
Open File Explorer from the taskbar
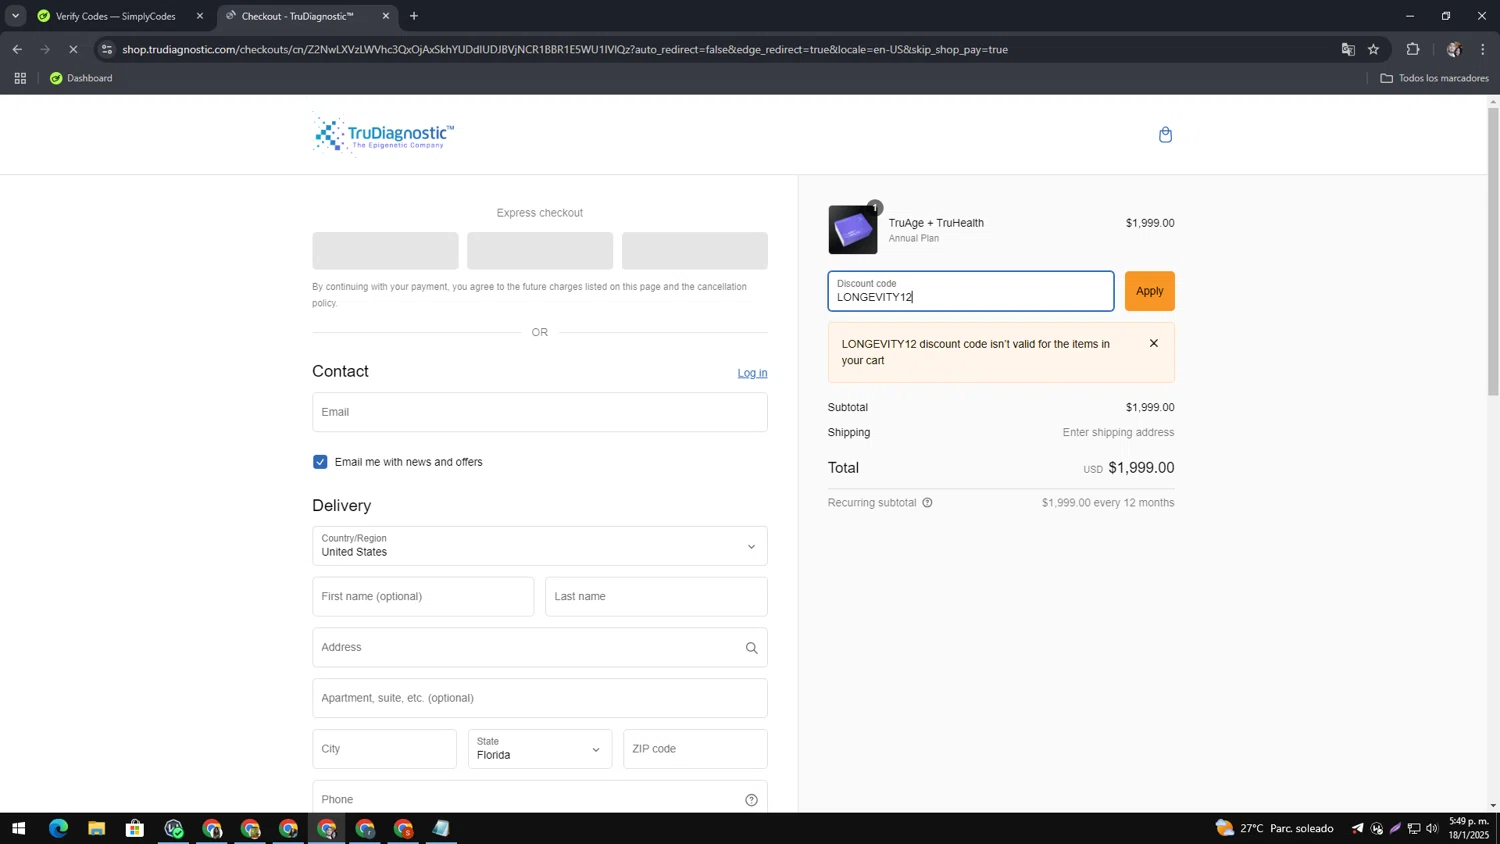click(x=96, y=829)
